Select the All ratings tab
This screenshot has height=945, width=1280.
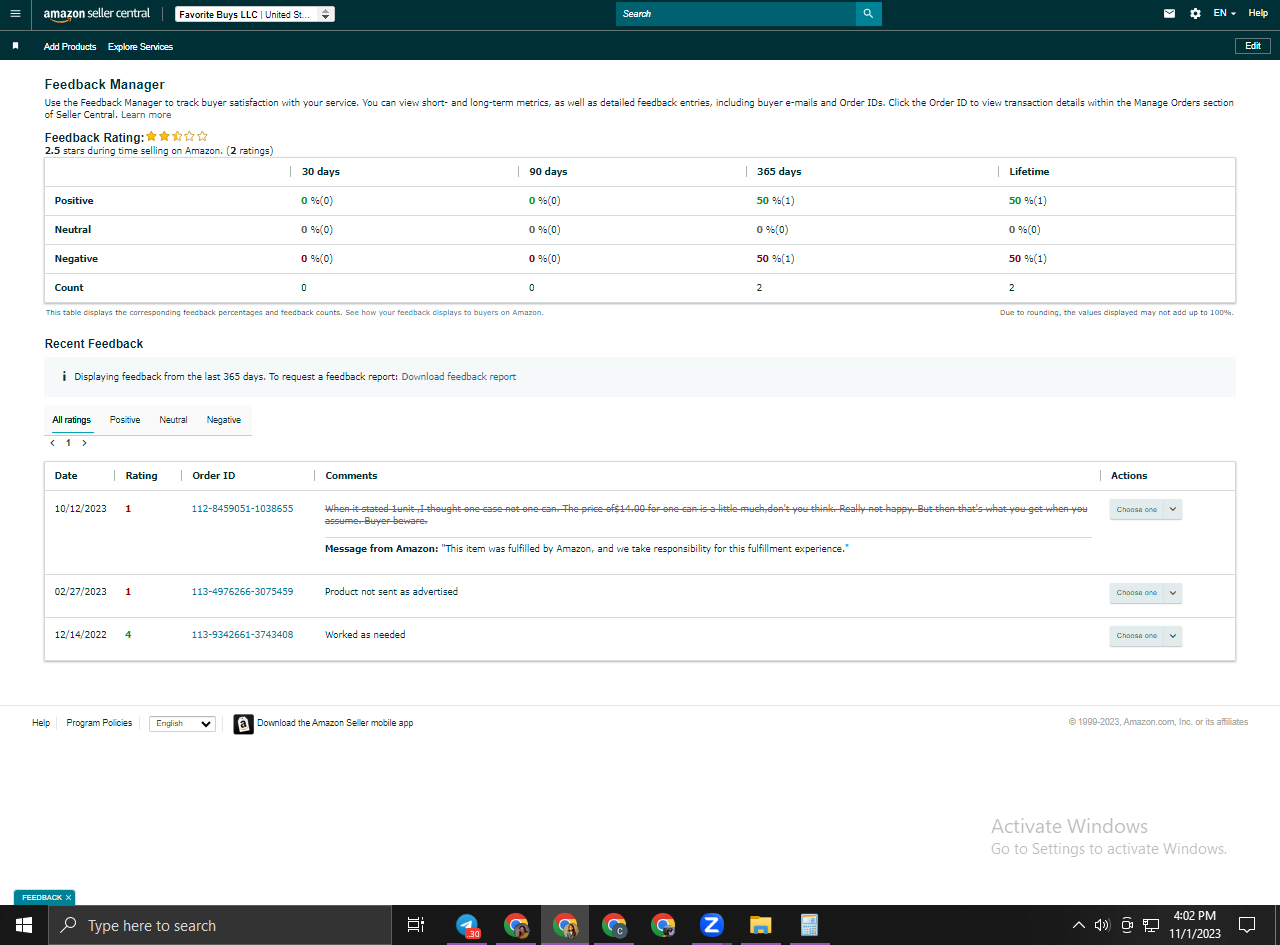tap(72, 420)
